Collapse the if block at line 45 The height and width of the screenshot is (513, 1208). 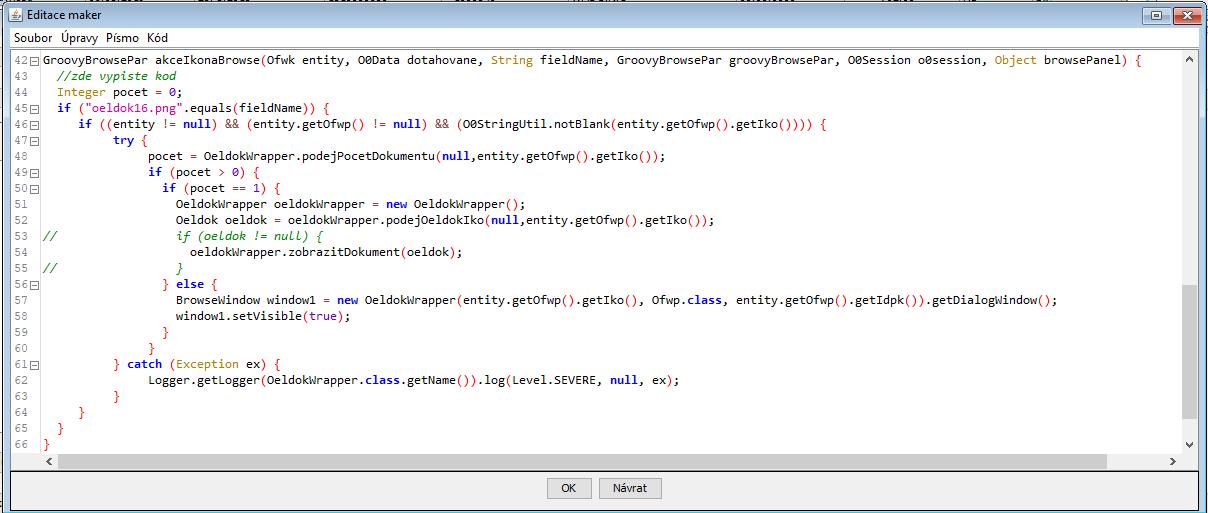[x=34, y=108]
